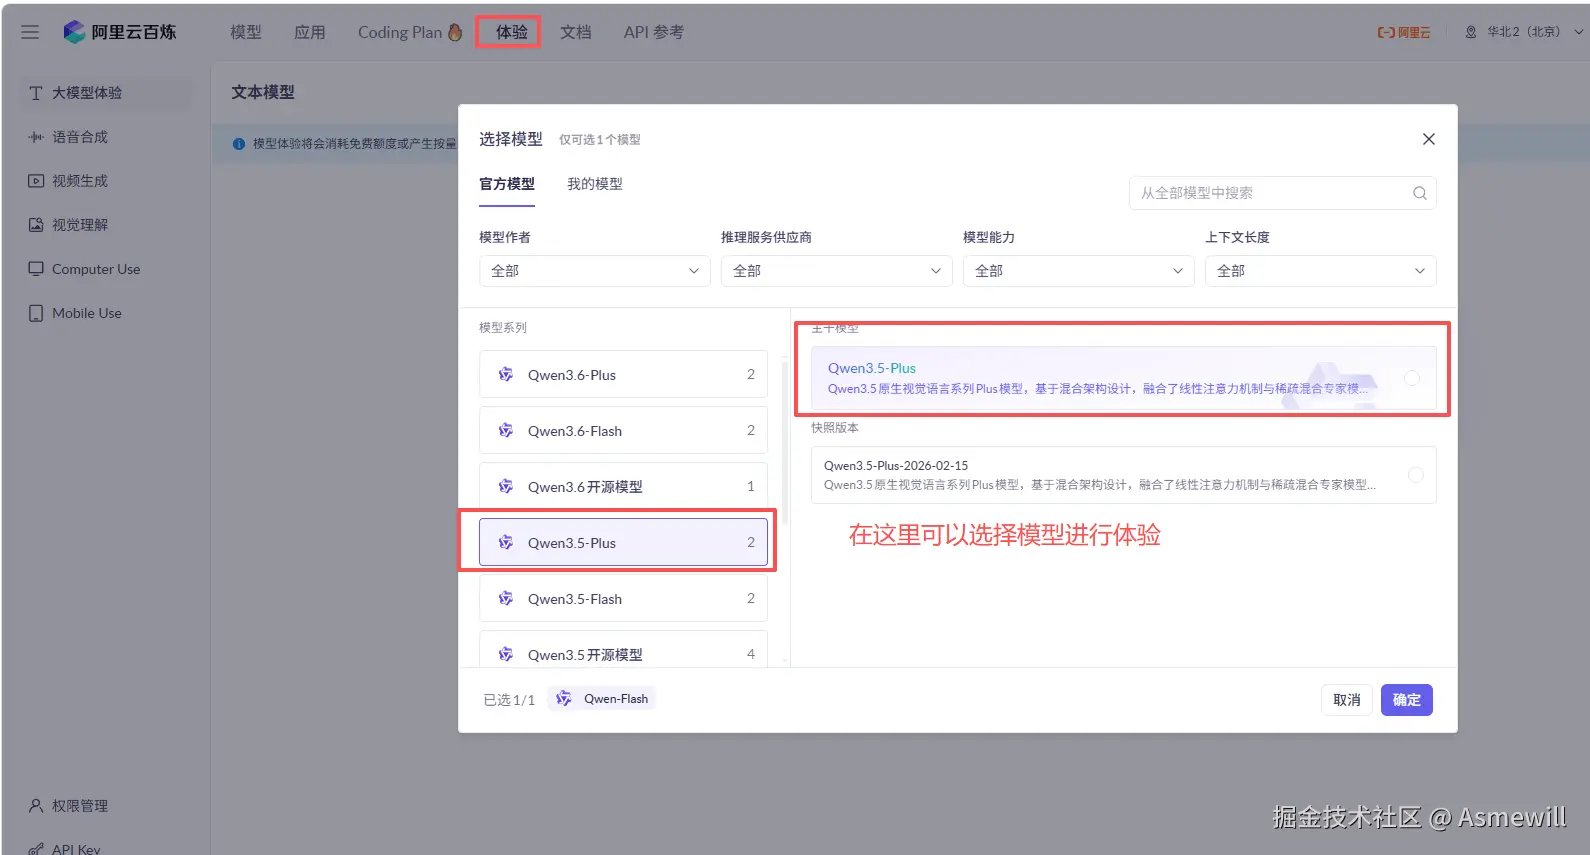This screenshot has height=855, width=1590.
Task: Open 大模型体验 in the sidebar
Action: point(106,93)
